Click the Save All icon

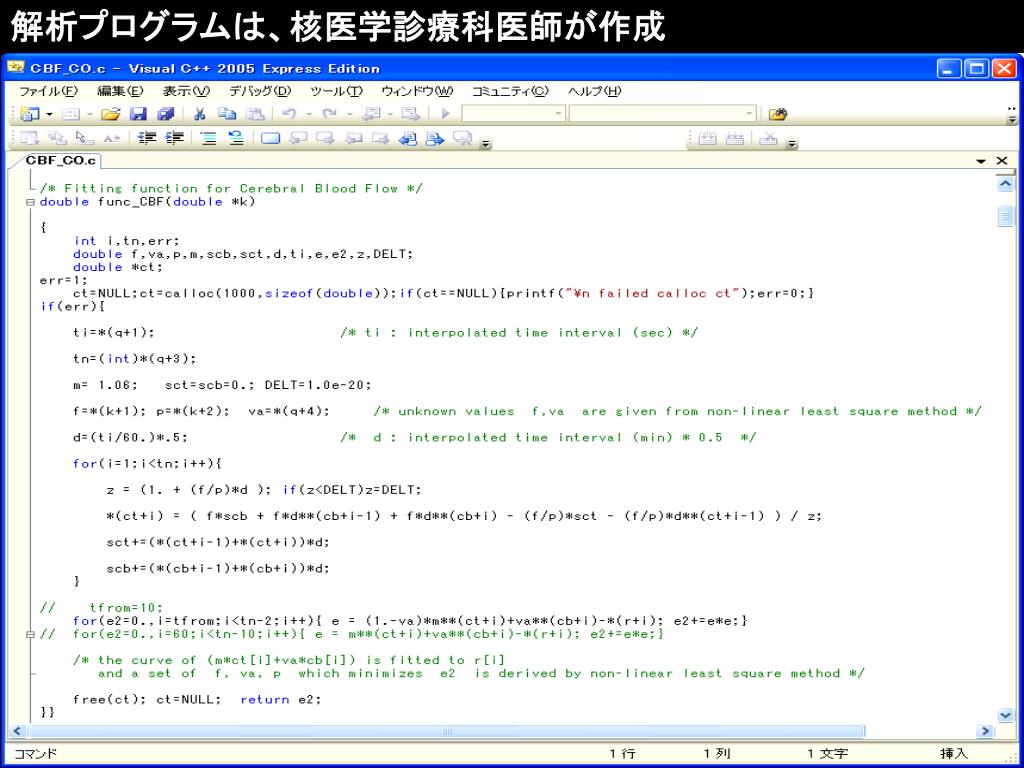(166, 114)
